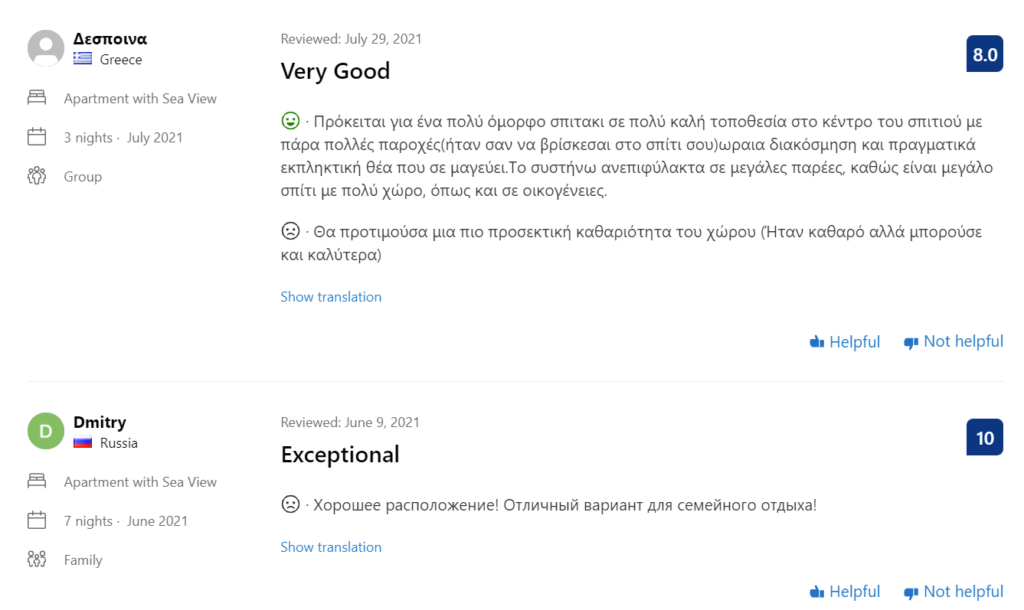
Task: Click the bed icon beside Δεσποινα's apartment
Action: click(37, 98)
